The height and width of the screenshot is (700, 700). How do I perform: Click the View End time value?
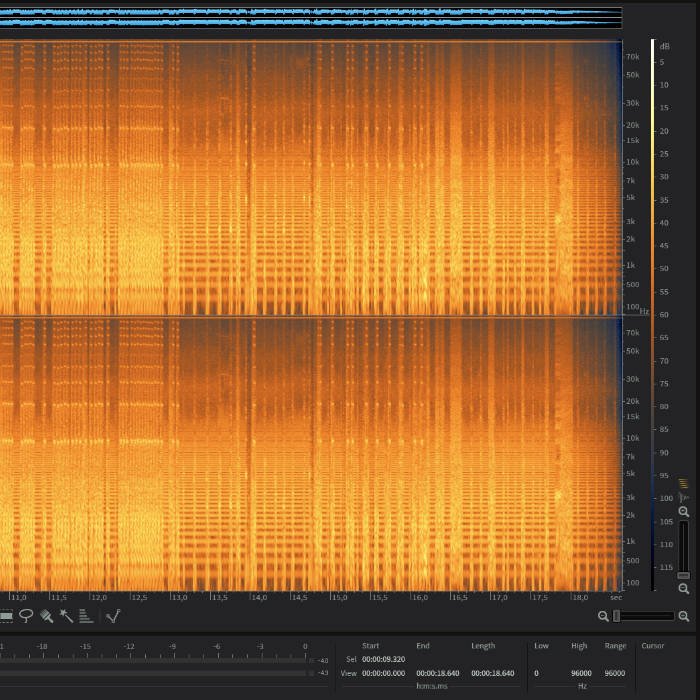[x=437, y=674]
